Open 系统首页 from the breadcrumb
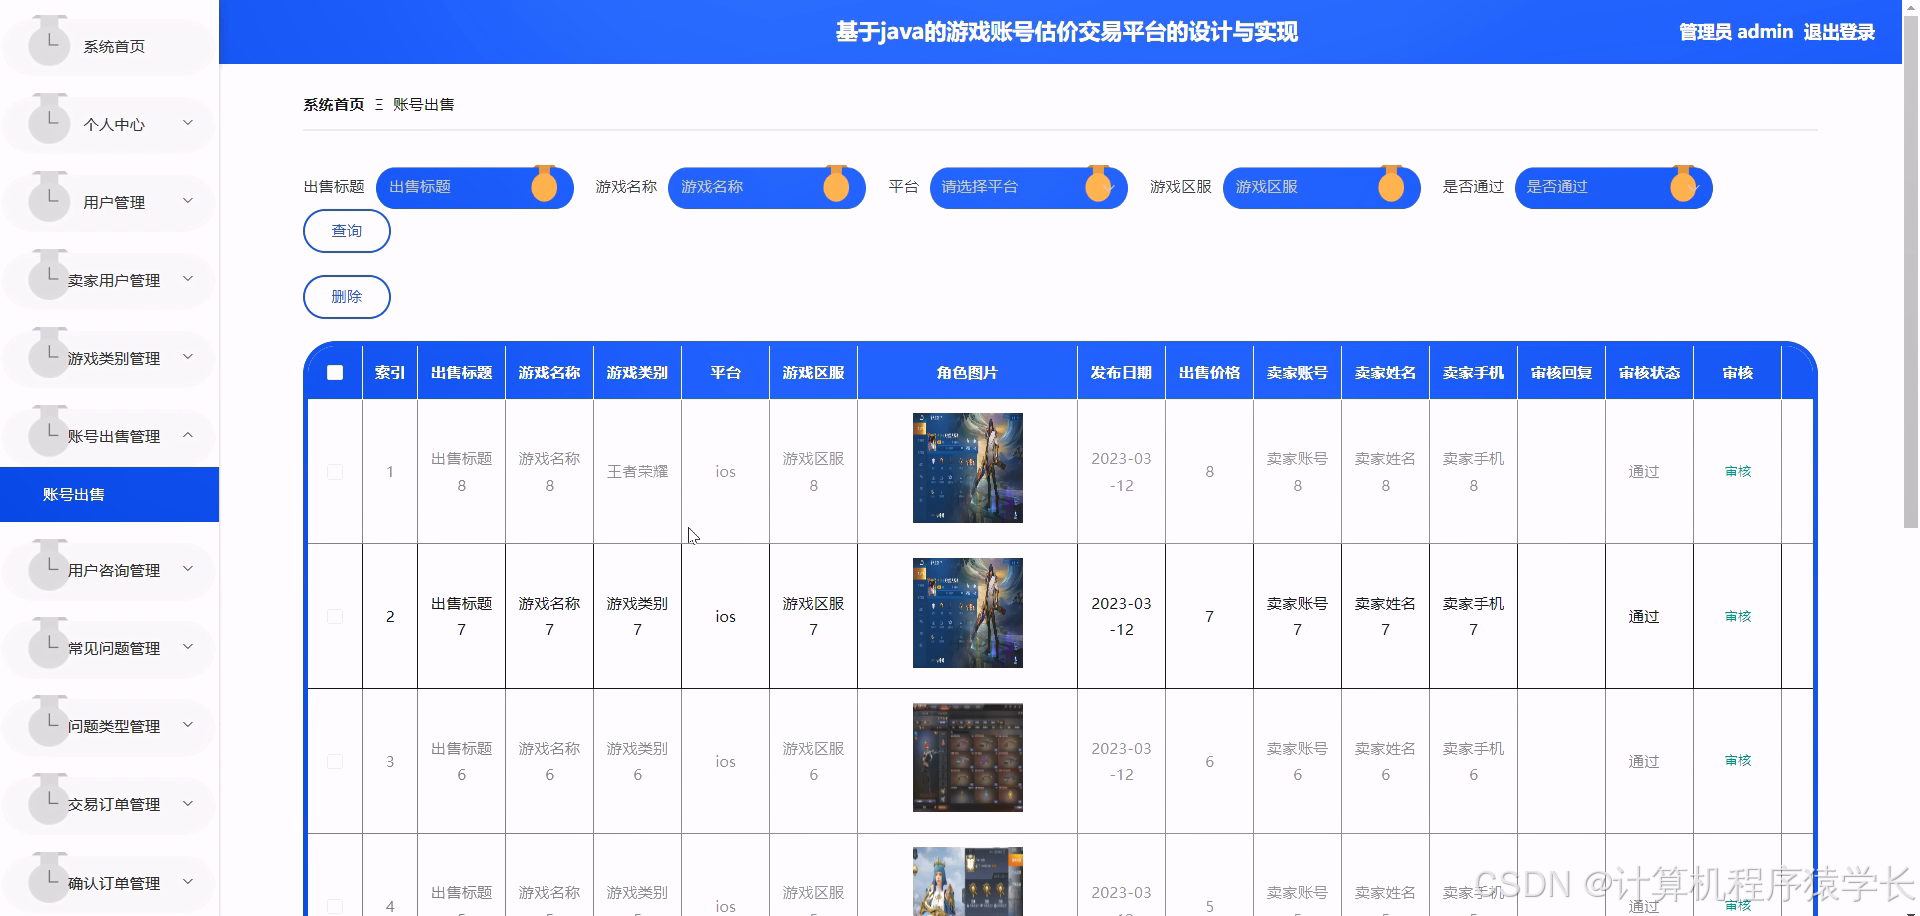 pos(333,104)
